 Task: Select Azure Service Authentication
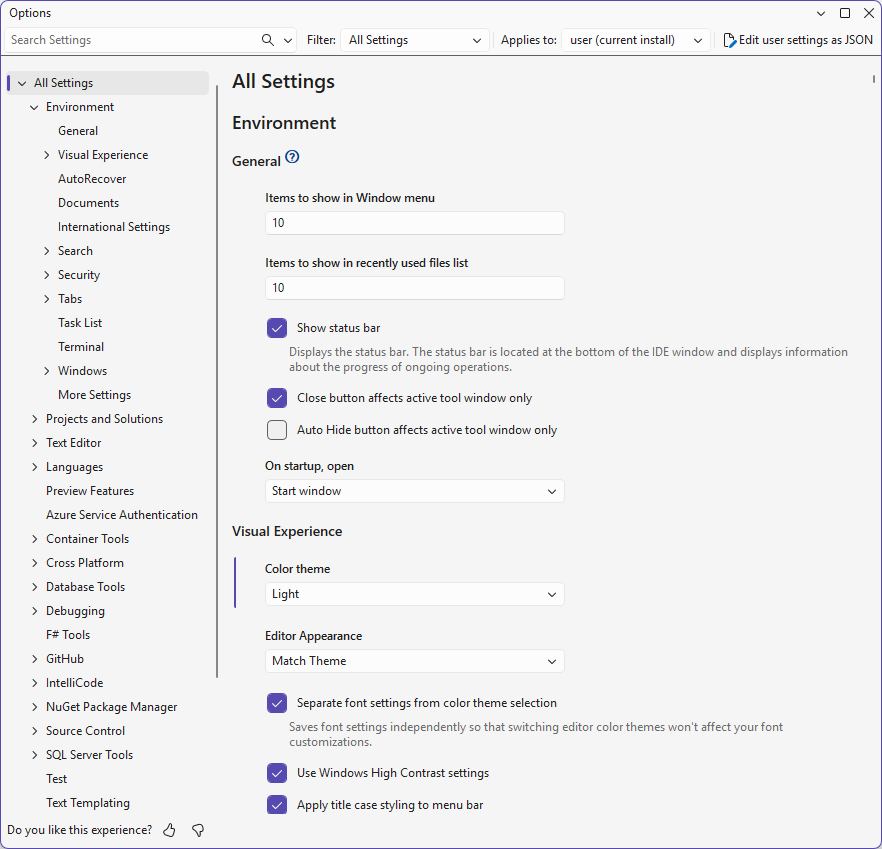coord(122,515)
